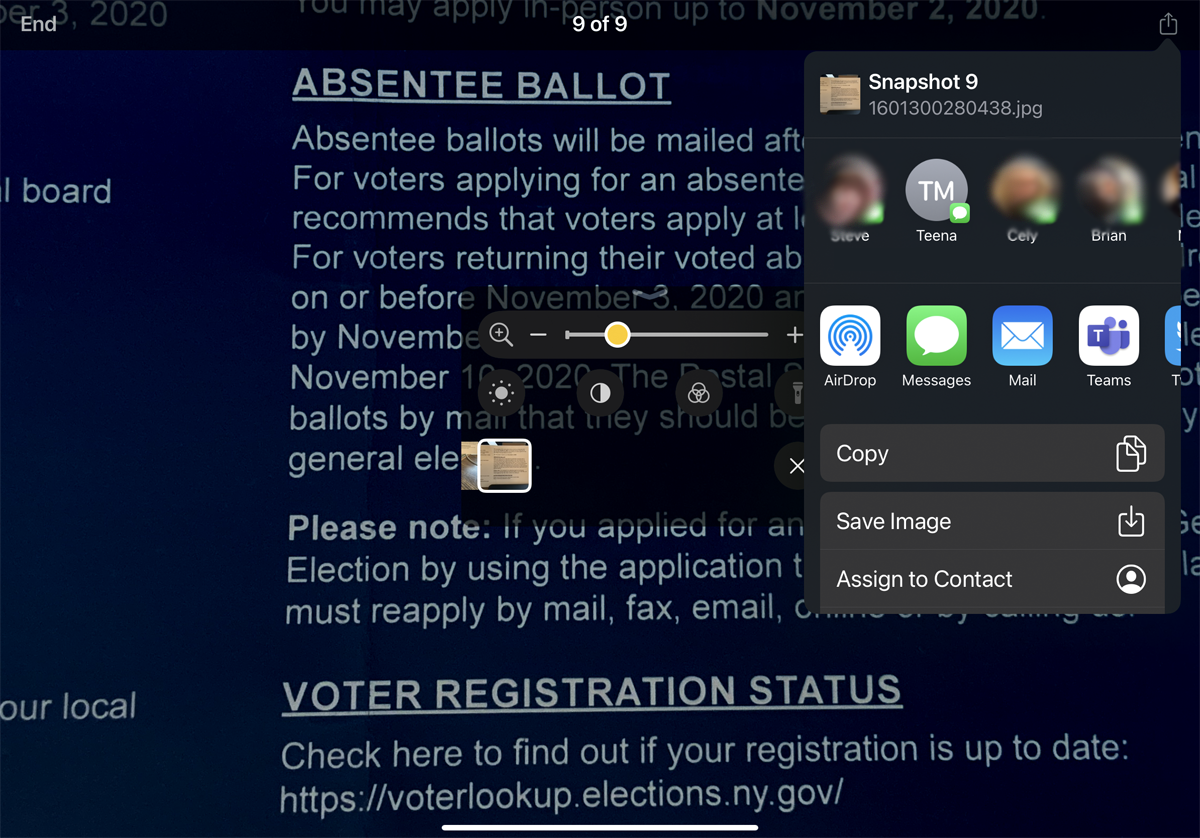1200x838 pixels.
Task: Toggle the flashlight icon
Action: click(x=794, y=393)
